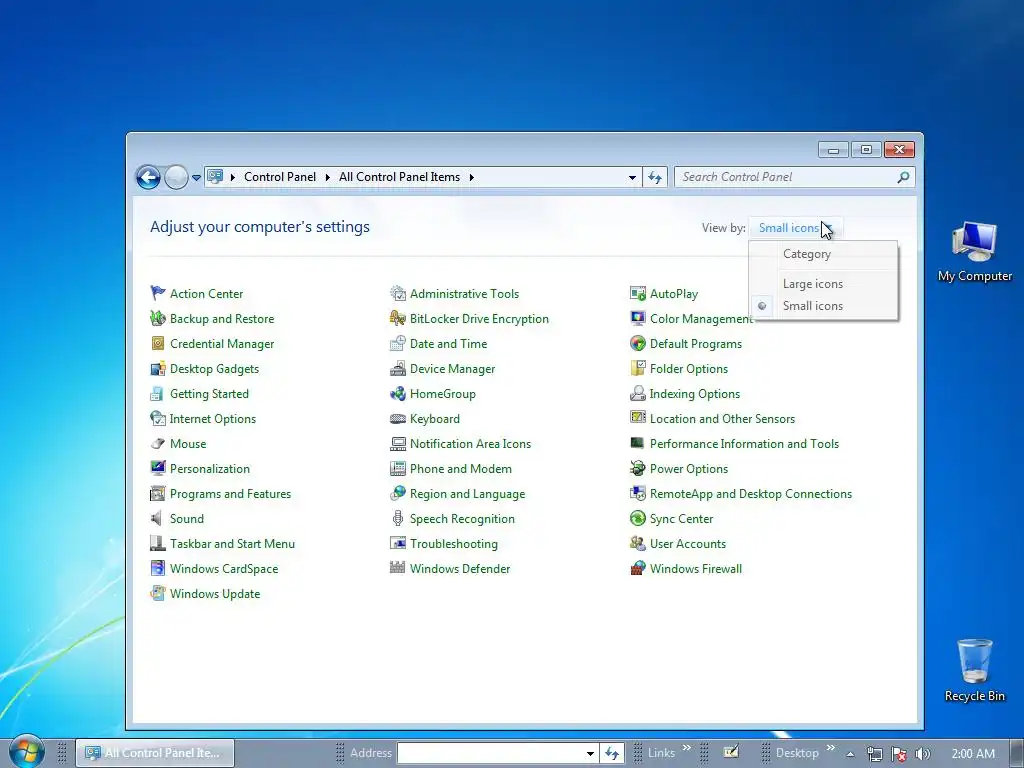Expand the taskbar Links chevron
Image resolution: width=1024 pixels, height=768 pixels.
(686, 748)
